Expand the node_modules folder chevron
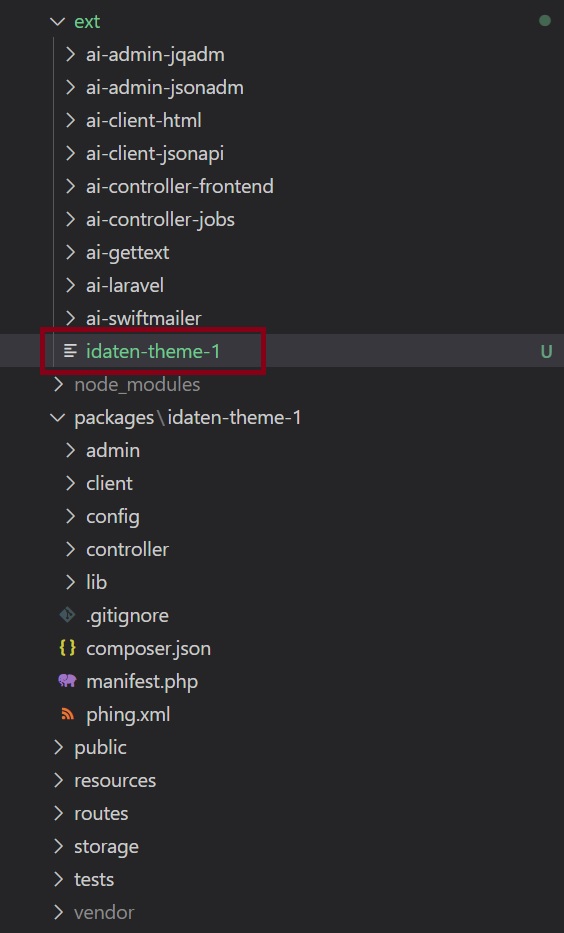 (58, 384)
